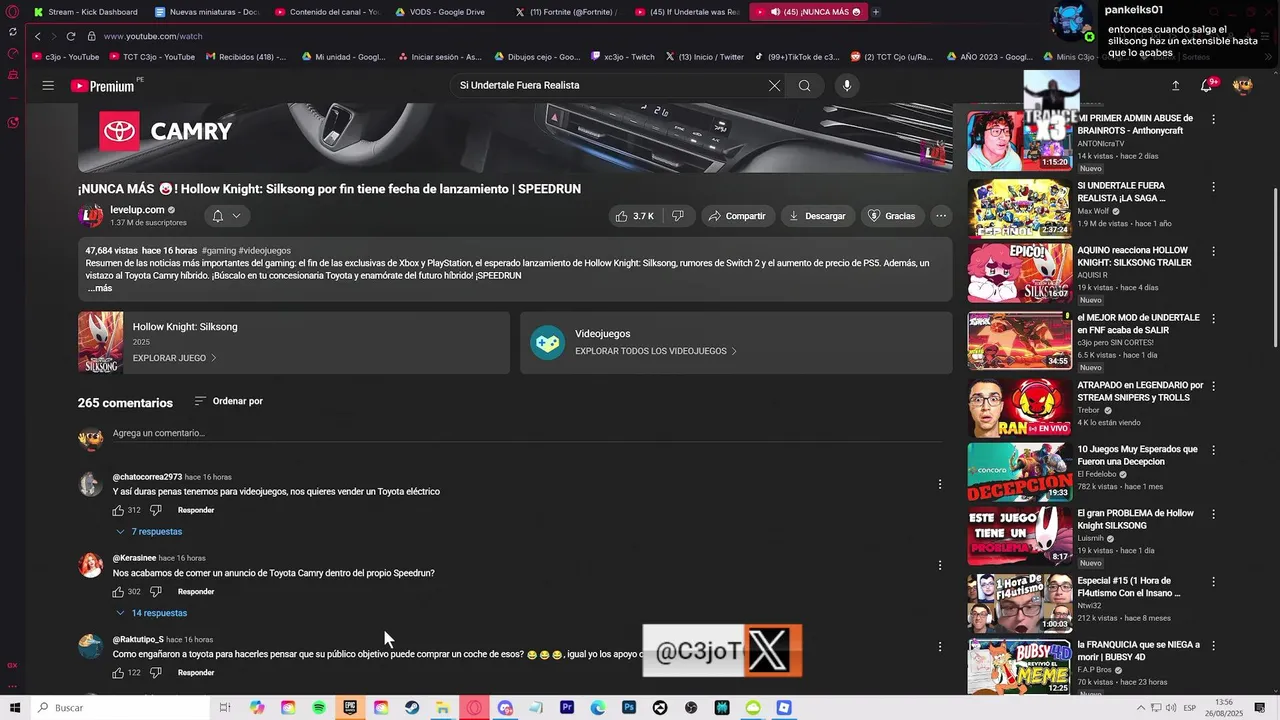Open Steam from the taskbar
This screenshot has height=720, width=1280.
(412, 708)
